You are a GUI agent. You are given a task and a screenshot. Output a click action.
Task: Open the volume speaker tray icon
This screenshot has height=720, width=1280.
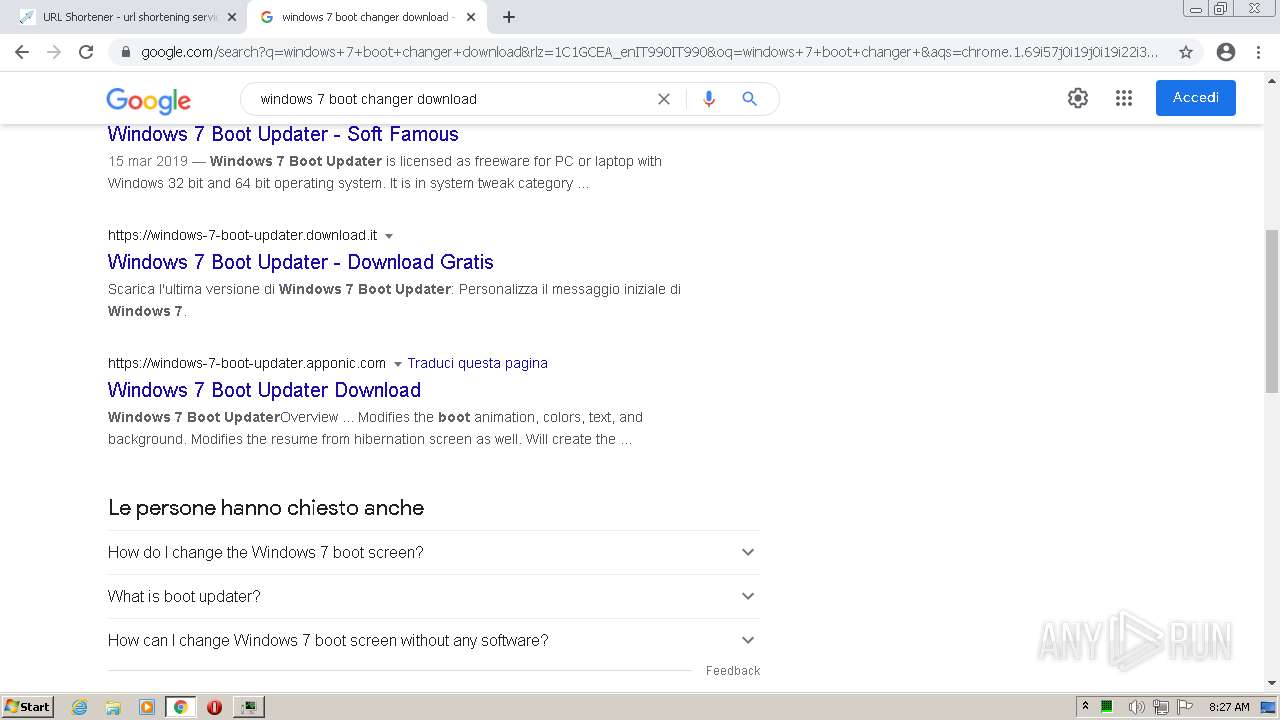[1136, 707]
